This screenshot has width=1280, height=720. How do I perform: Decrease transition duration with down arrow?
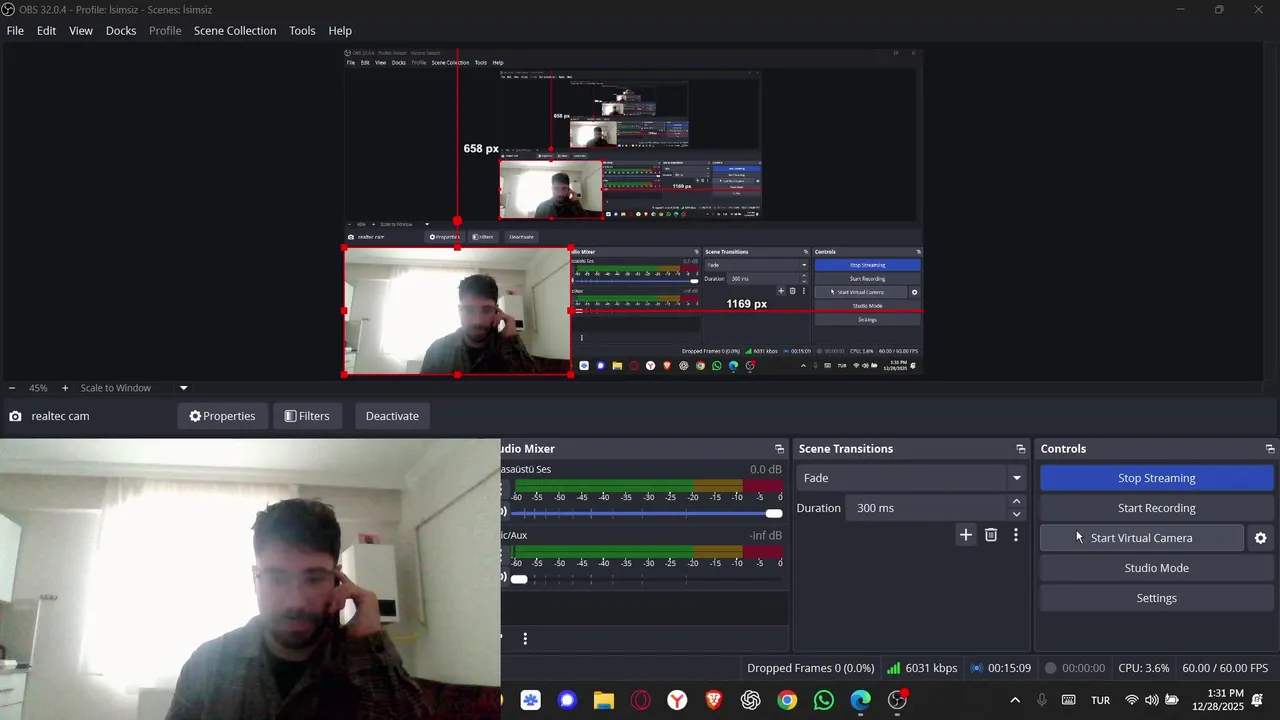pos(1016,514)
